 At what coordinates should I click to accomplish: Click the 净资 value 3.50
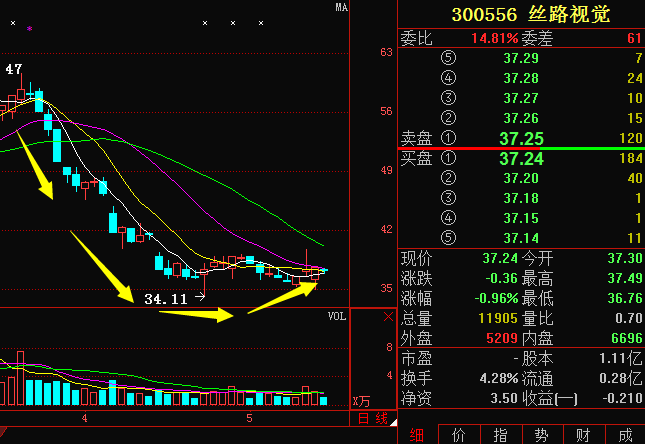[504, 398]
